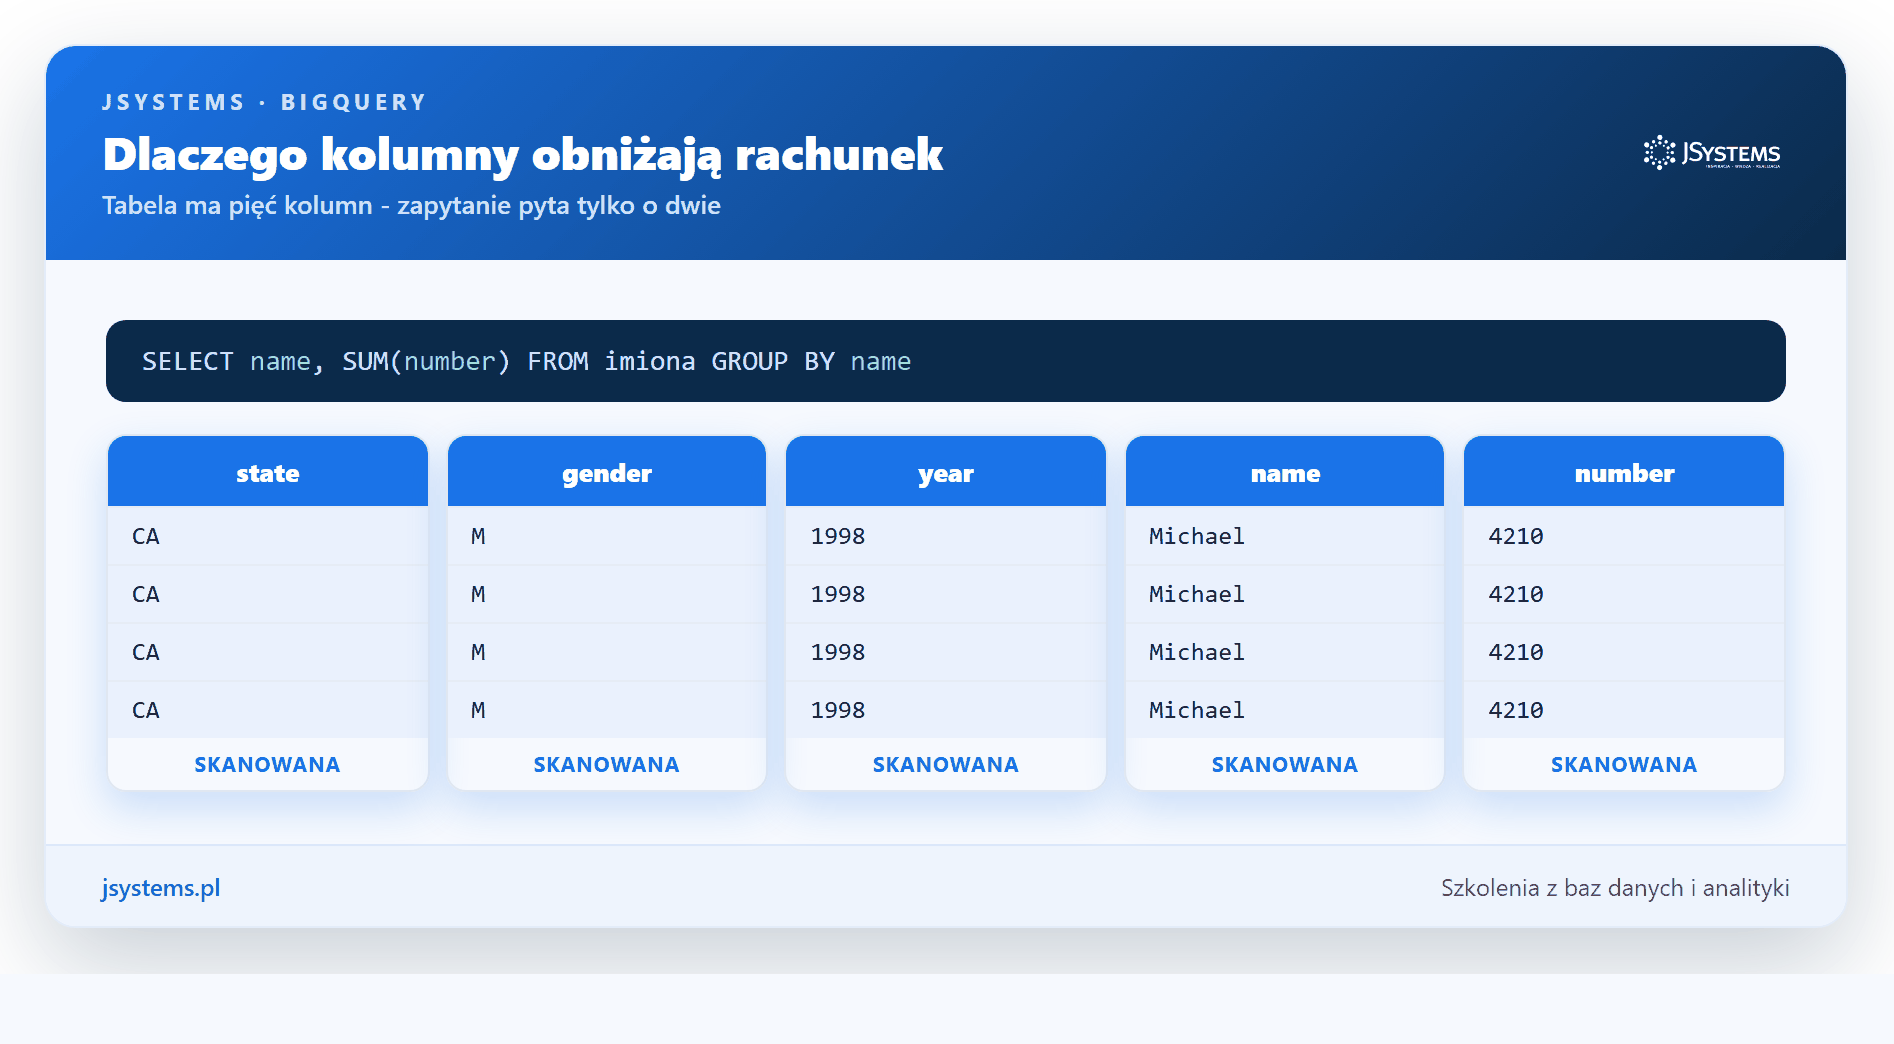The height and width of the screenshot is (1044, 1894).
Task: Select the year column header
Action: (x=946, y=472)
